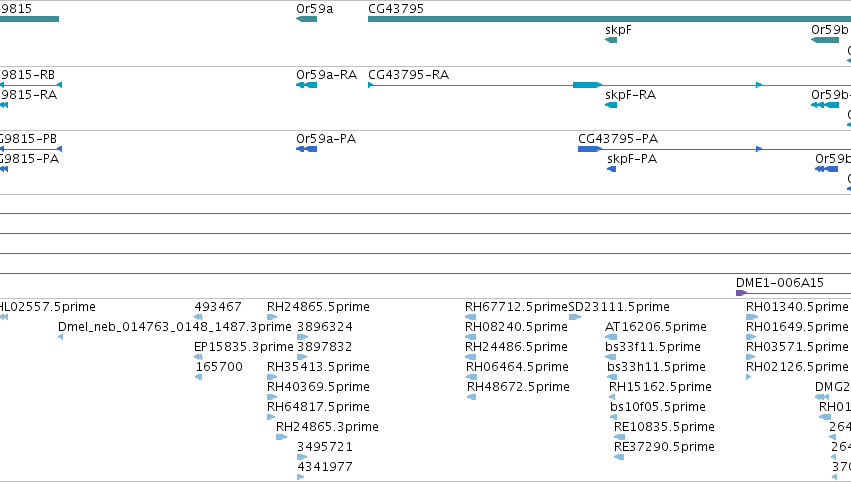This screenshot has height=482, width=851.
Task: Click the RH67712.5prime EST glyph
Action: click(x=471, y=317)
